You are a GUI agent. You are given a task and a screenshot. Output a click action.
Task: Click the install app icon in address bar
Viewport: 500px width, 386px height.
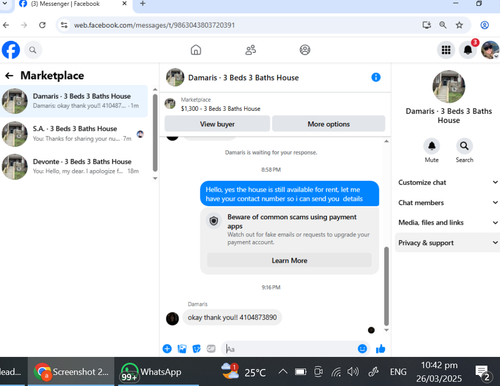point(426,25)
